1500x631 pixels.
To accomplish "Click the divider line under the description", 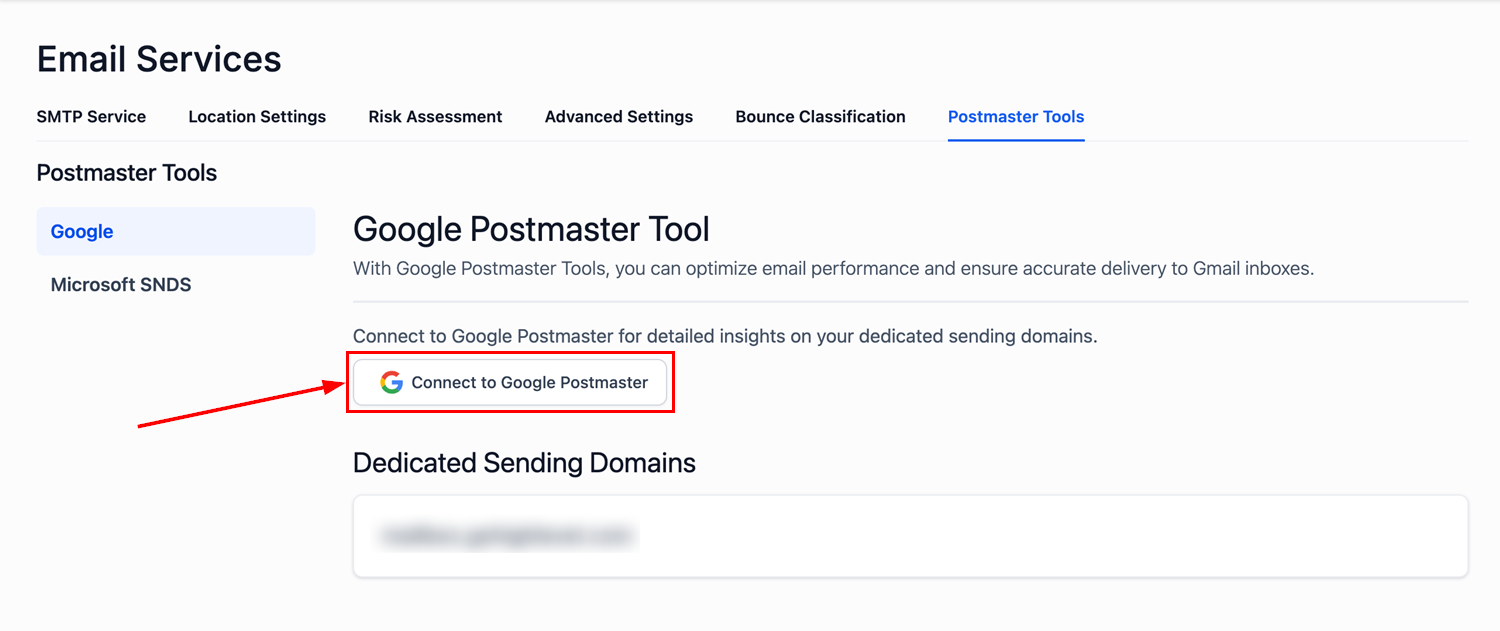I will (x=910, y=301).
